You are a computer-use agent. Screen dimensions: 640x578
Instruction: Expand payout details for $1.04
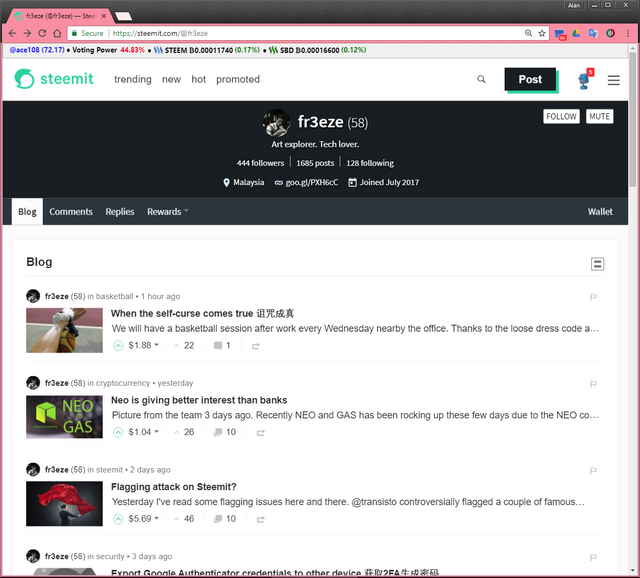pos(144,432)
